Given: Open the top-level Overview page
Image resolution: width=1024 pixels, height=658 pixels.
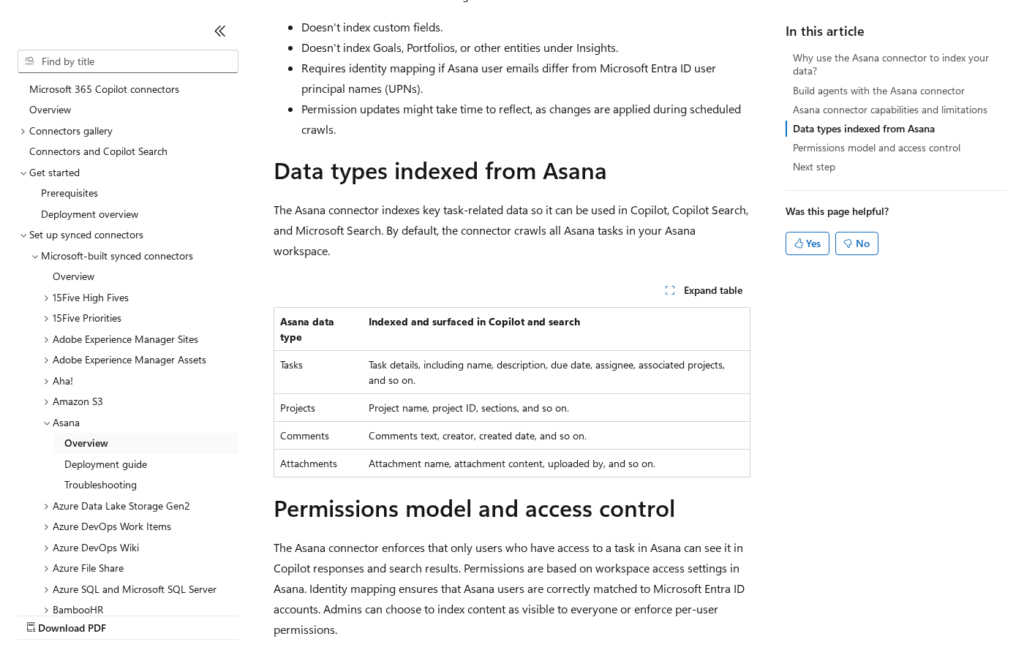Looking at the screenshot, I should pyautogui.click(x=50, y=110).
